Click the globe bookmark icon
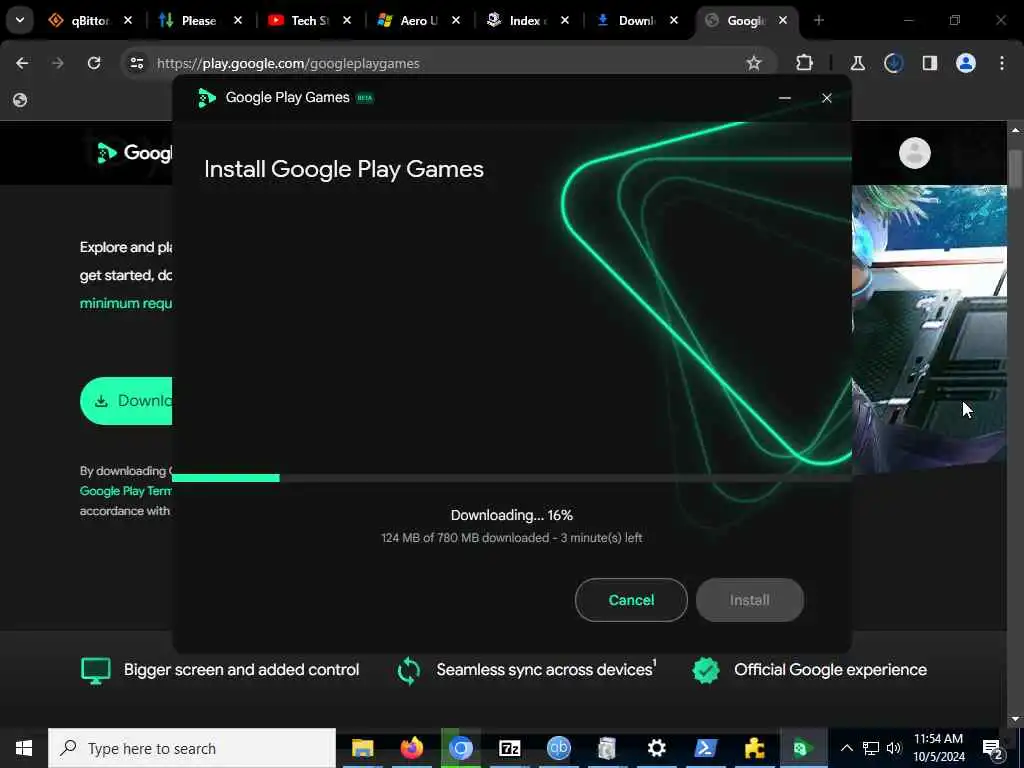Screen dimensions: 1024x768 coord(20,100)
